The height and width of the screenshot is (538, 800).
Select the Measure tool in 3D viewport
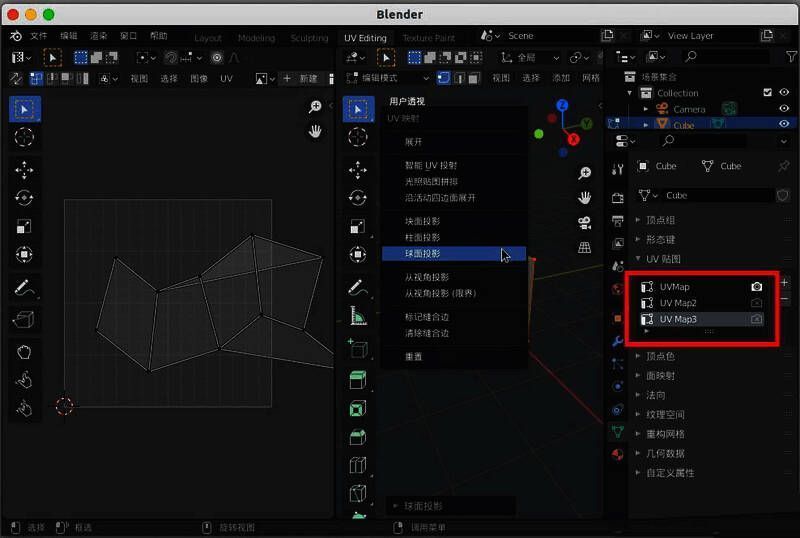click(357, 318)
